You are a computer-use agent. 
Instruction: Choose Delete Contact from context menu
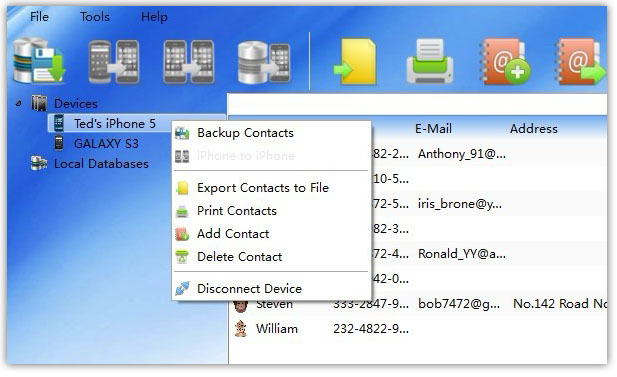tap(272, 257)
